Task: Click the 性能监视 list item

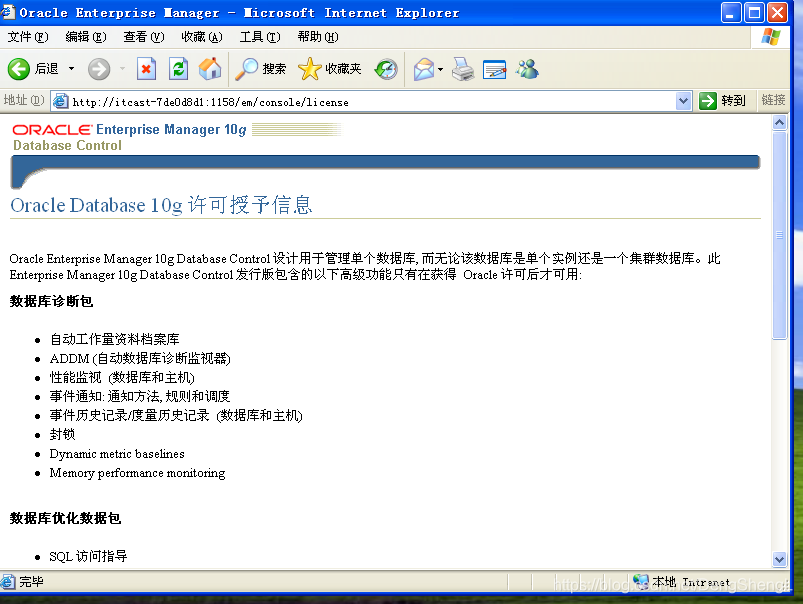Action: coord(122,378)
